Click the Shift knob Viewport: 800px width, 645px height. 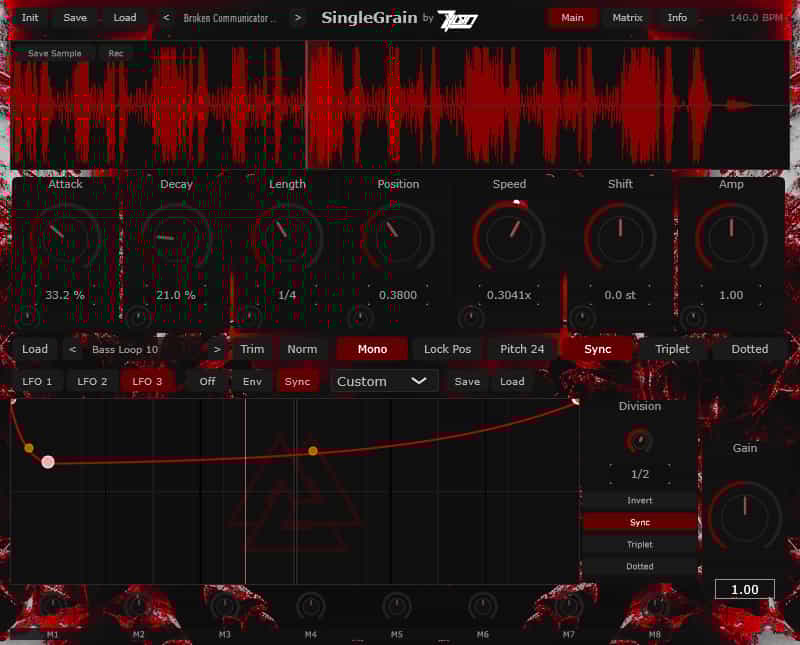[620, 237]
